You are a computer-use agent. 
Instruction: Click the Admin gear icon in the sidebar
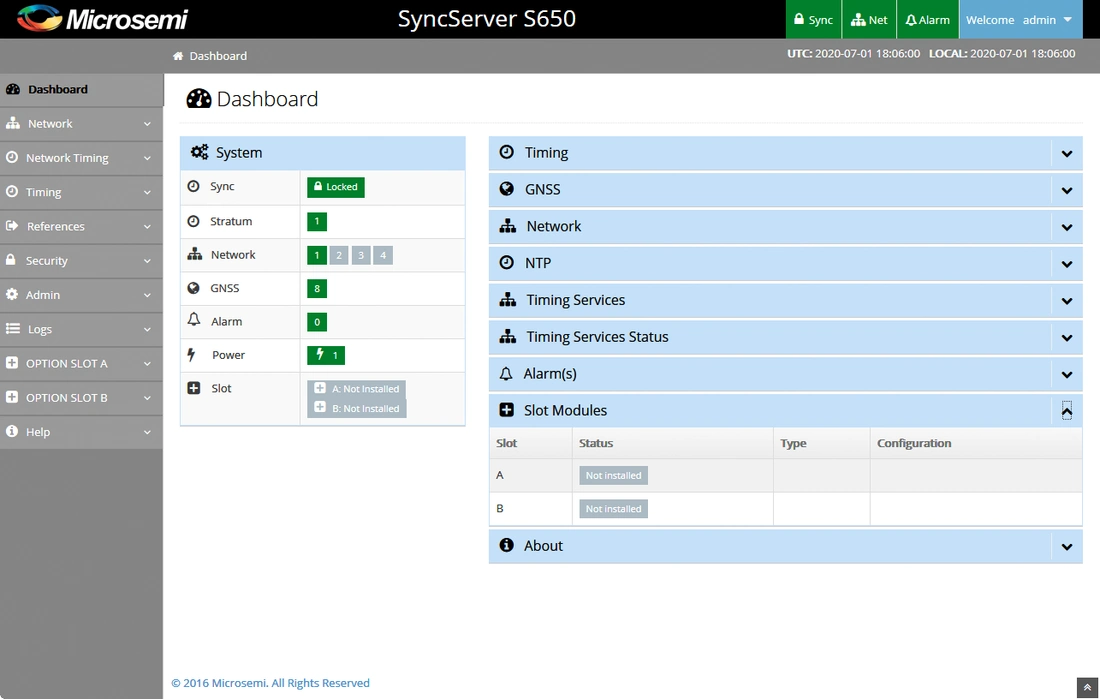[12, 294]
